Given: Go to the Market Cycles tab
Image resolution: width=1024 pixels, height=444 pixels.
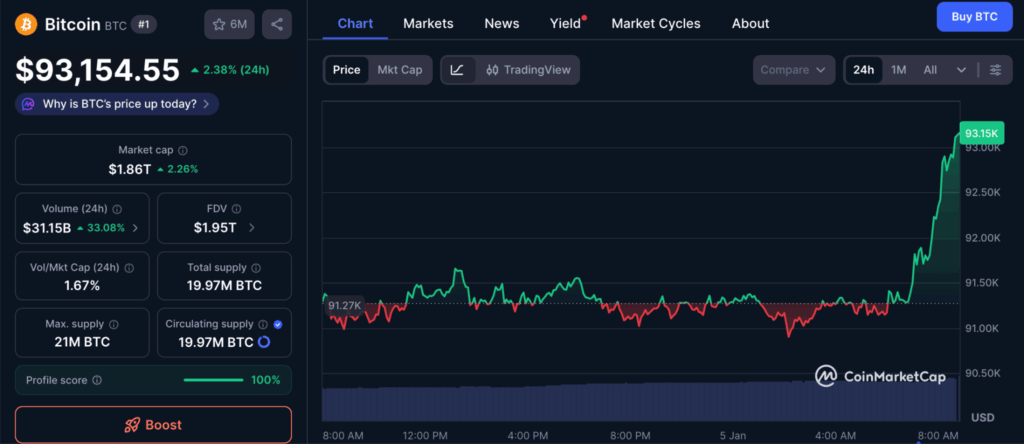Looking at the screenshot, I should pyautogui.click(x=655, y=23).
